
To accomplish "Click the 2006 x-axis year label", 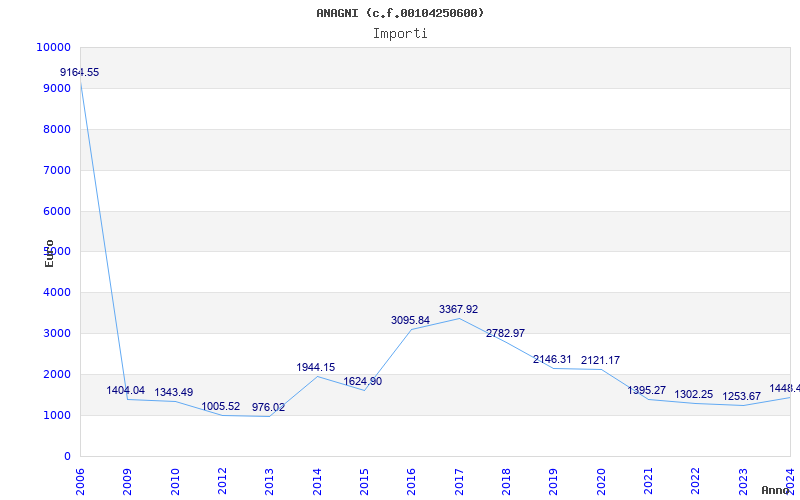I will click(80, 481).
